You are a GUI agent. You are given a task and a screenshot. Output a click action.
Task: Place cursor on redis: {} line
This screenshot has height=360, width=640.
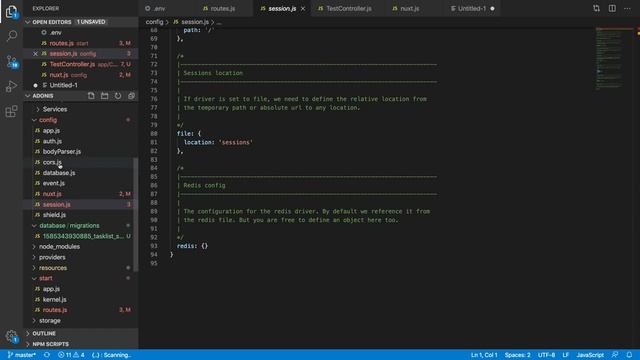point(192,246)
